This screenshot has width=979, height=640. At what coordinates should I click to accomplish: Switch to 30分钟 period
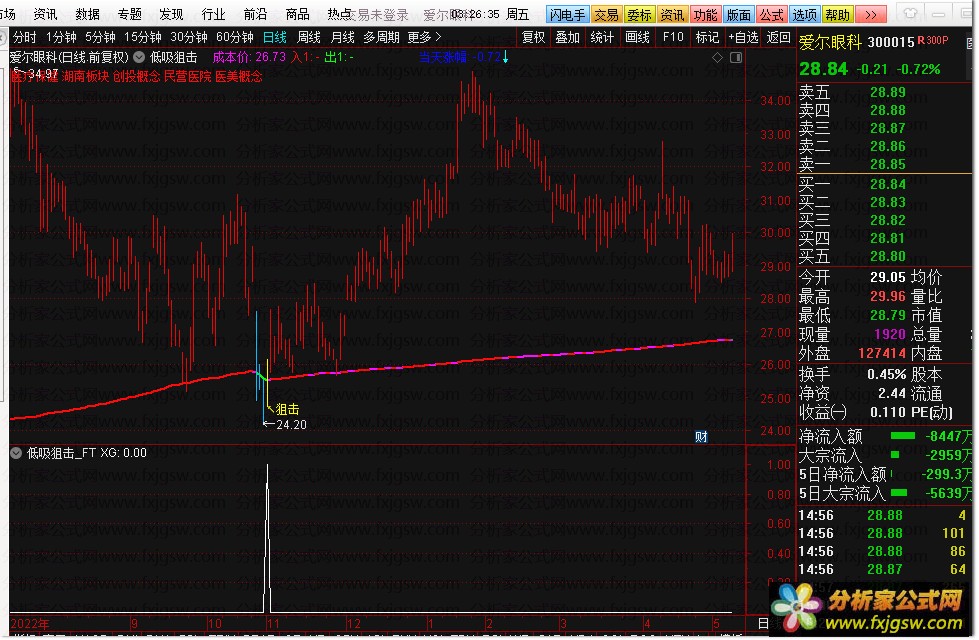tap(189, 37)
